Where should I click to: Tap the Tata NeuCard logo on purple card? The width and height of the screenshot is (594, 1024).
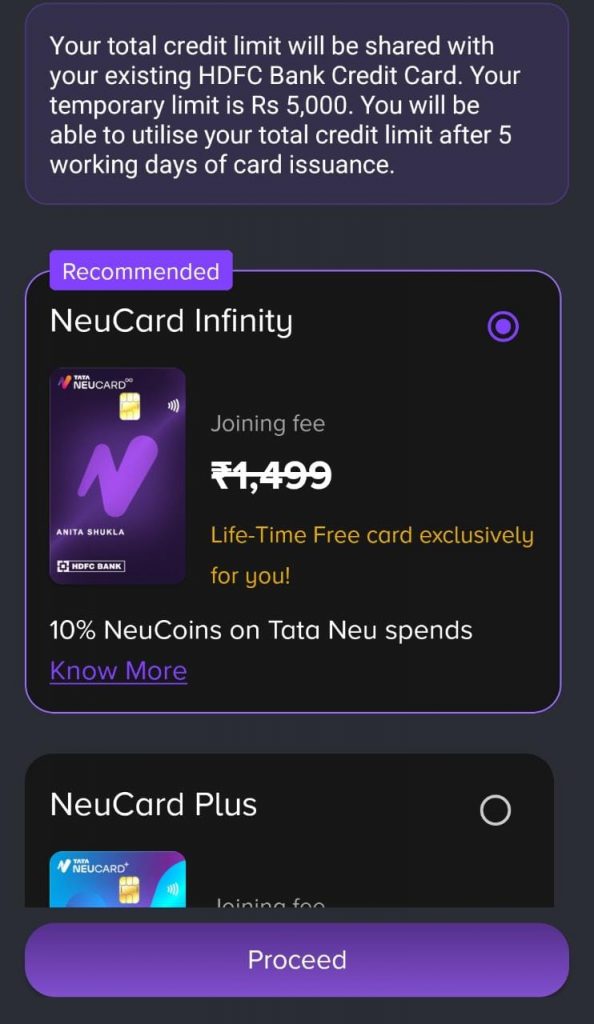pos(92,382)
